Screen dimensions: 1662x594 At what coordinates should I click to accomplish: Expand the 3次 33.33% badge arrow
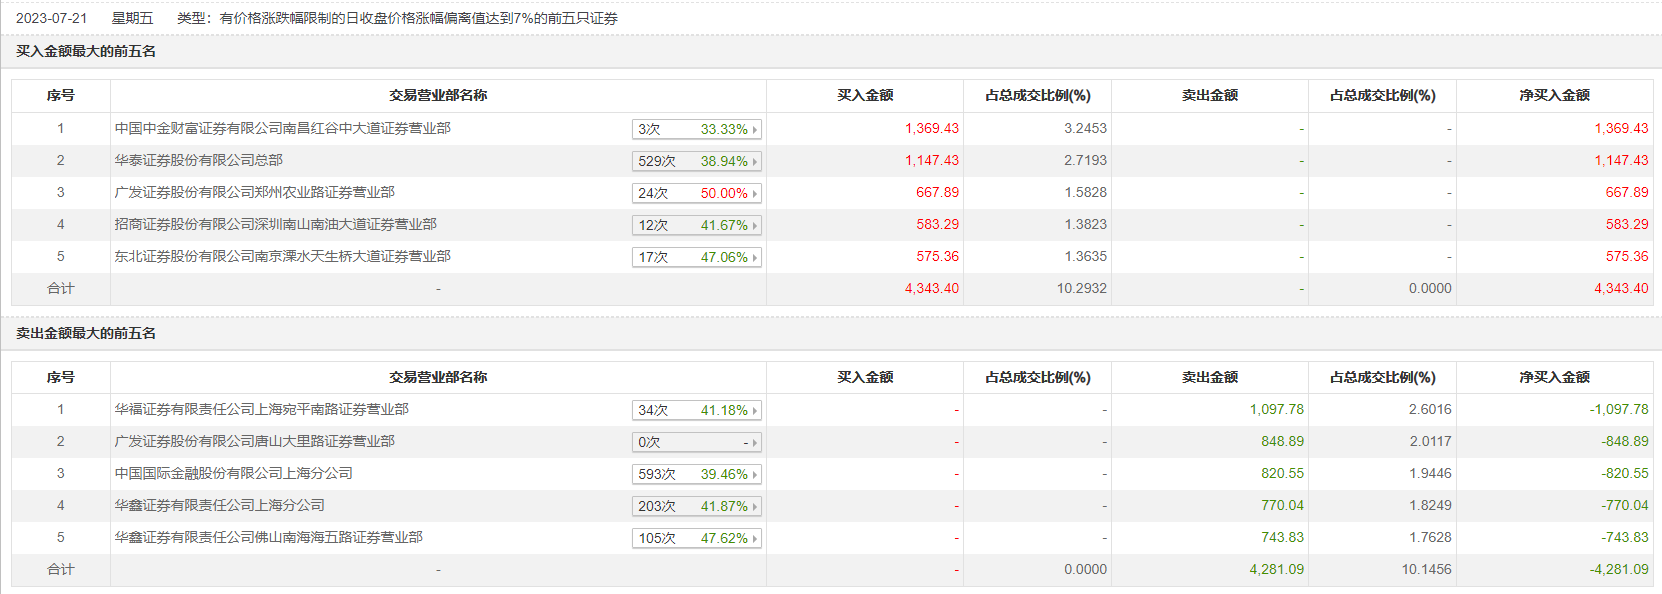point(755,130)
